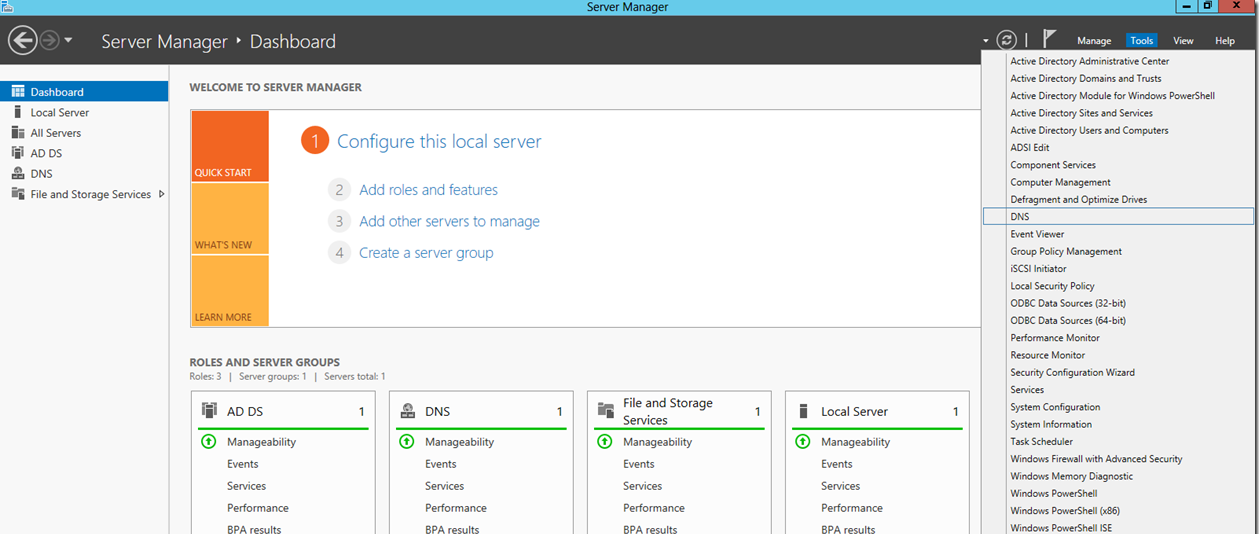Open the Notifications flag icon
The width and height of the screenshot is (1259, 534).
tap(1049, 39)
